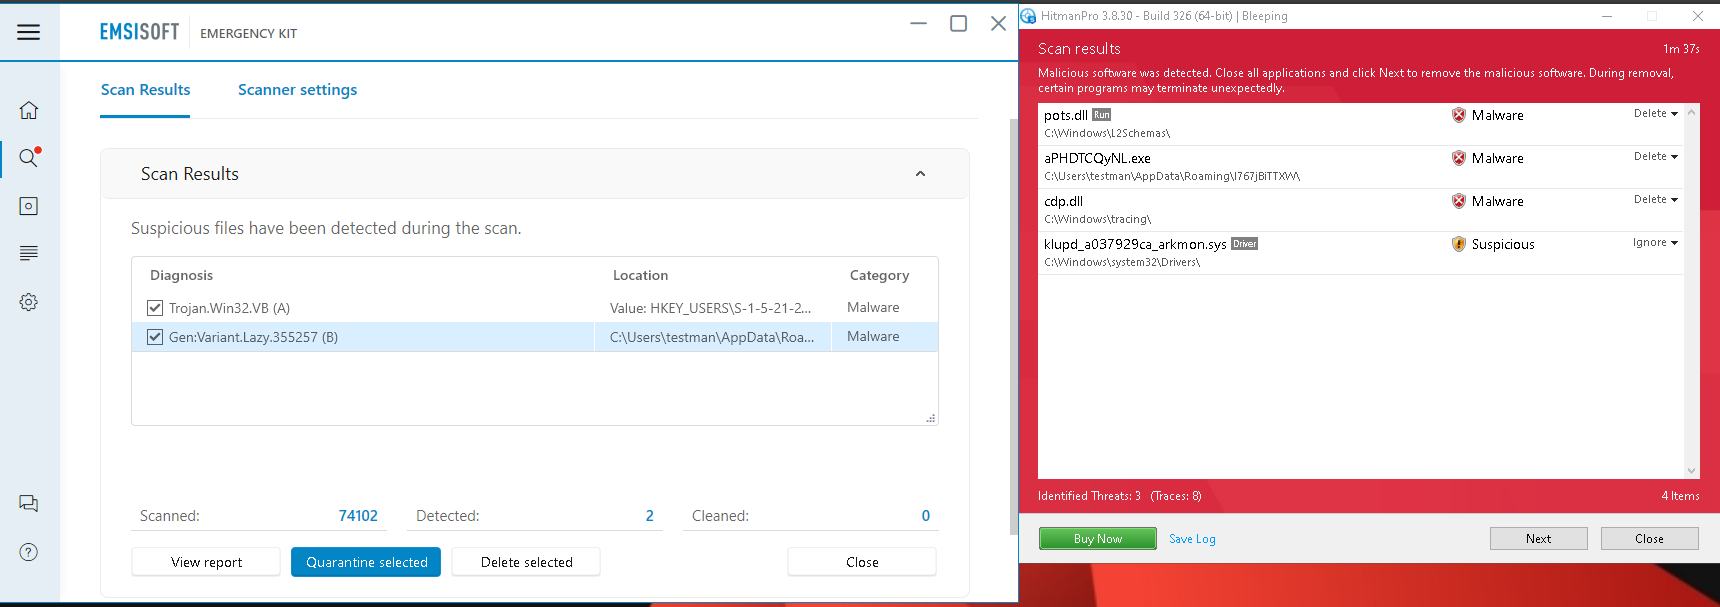Click the Quarantine selected button
The width and height of the screenshot is (1720, 607).
click(366, 562)
